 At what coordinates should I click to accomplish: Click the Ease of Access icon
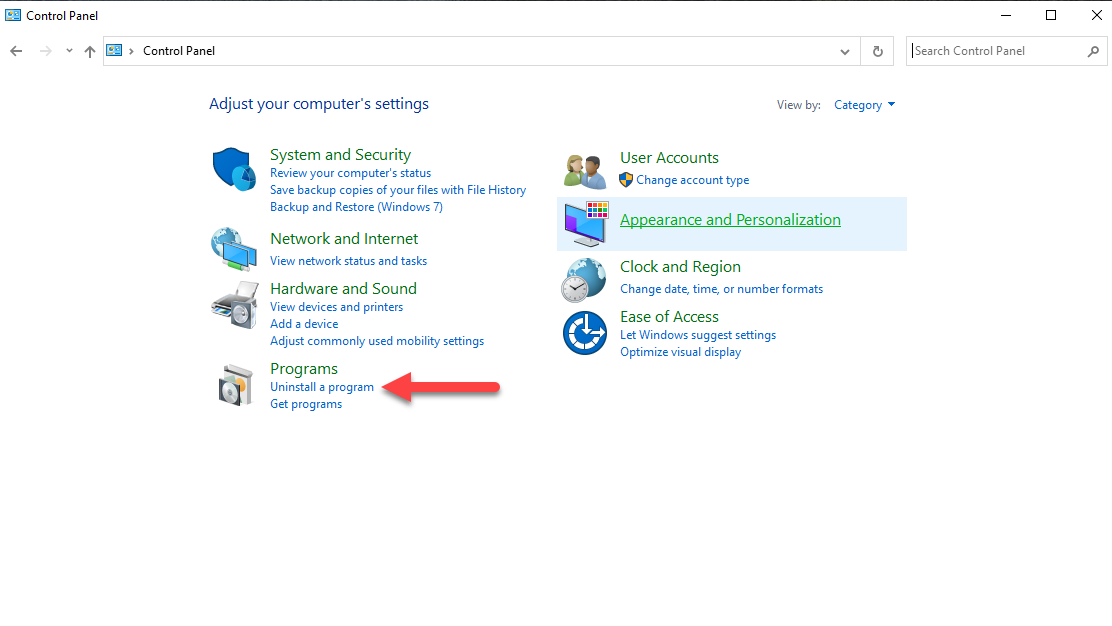pyautogui.click(x=585, y=332)
